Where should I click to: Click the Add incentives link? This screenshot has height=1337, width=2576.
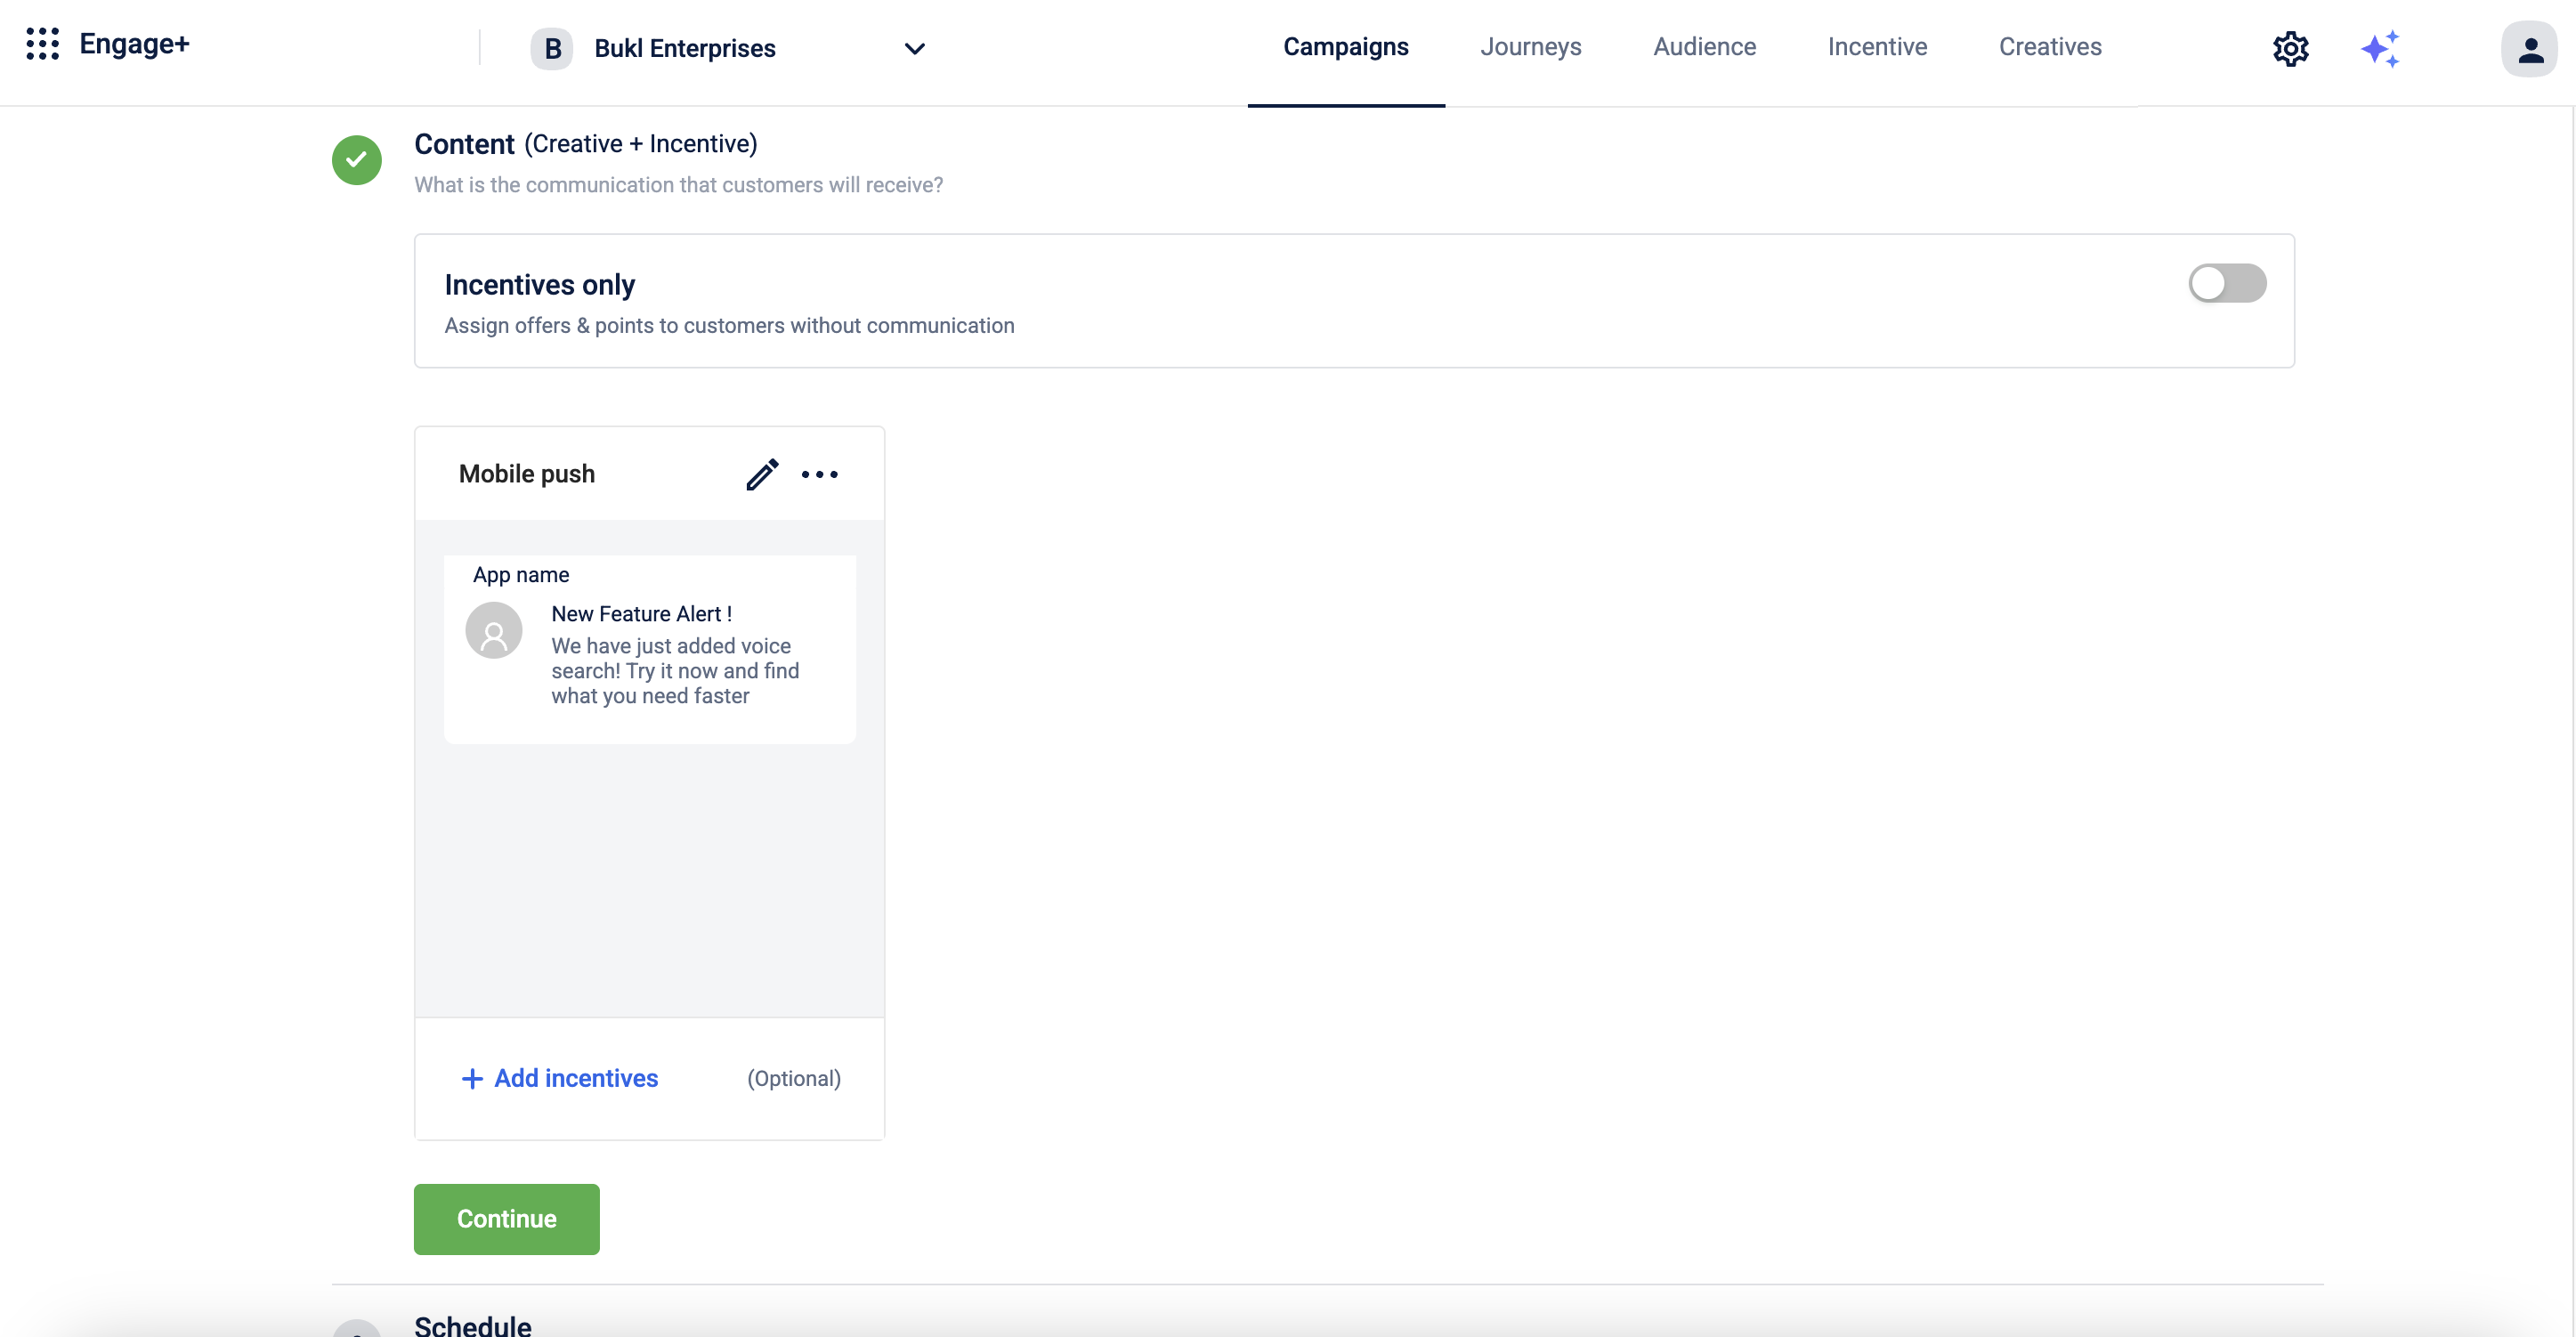pyautogui.click(x=576, y=1078)
